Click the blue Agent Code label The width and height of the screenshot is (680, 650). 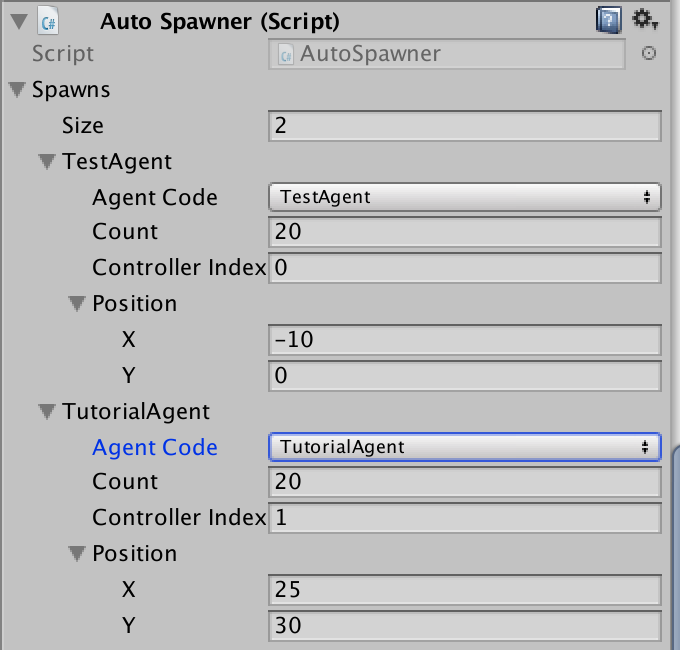[155, 448]
